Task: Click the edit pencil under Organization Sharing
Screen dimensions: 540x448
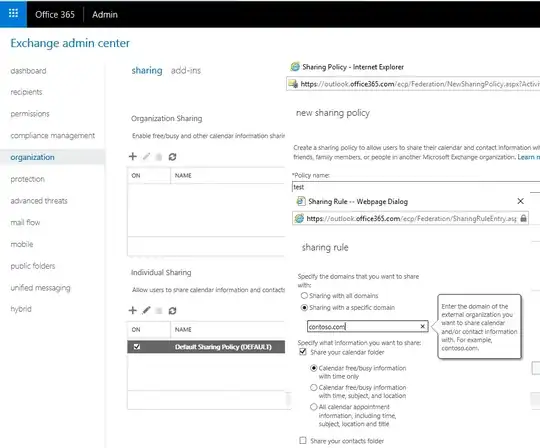Action: 146,157
